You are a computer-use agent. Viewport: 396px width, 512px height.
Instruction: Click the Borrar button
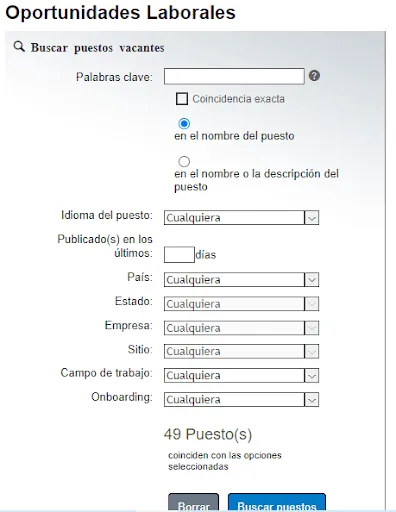pyautogui.click(x=193, y=503)
